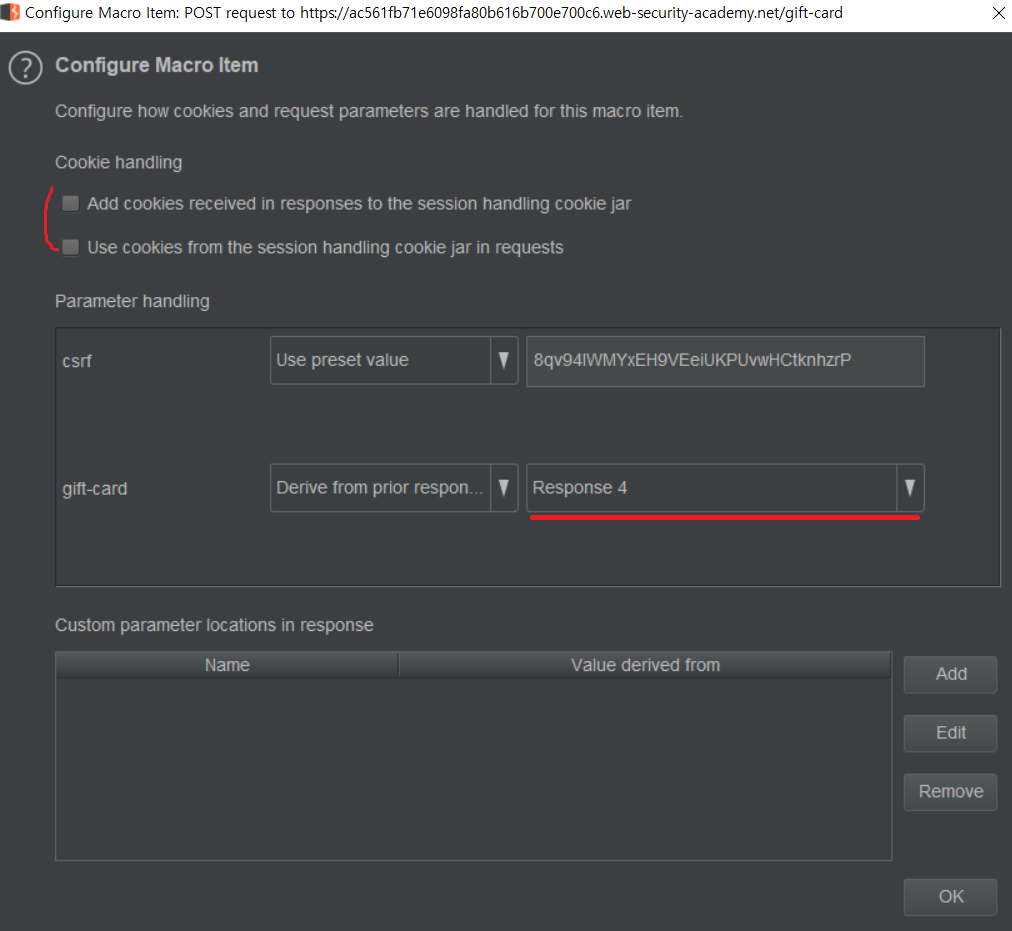Click the 'Value derived from' column header
The image size is (1012, 931).
pyautogui.click(x=645, y=665)
